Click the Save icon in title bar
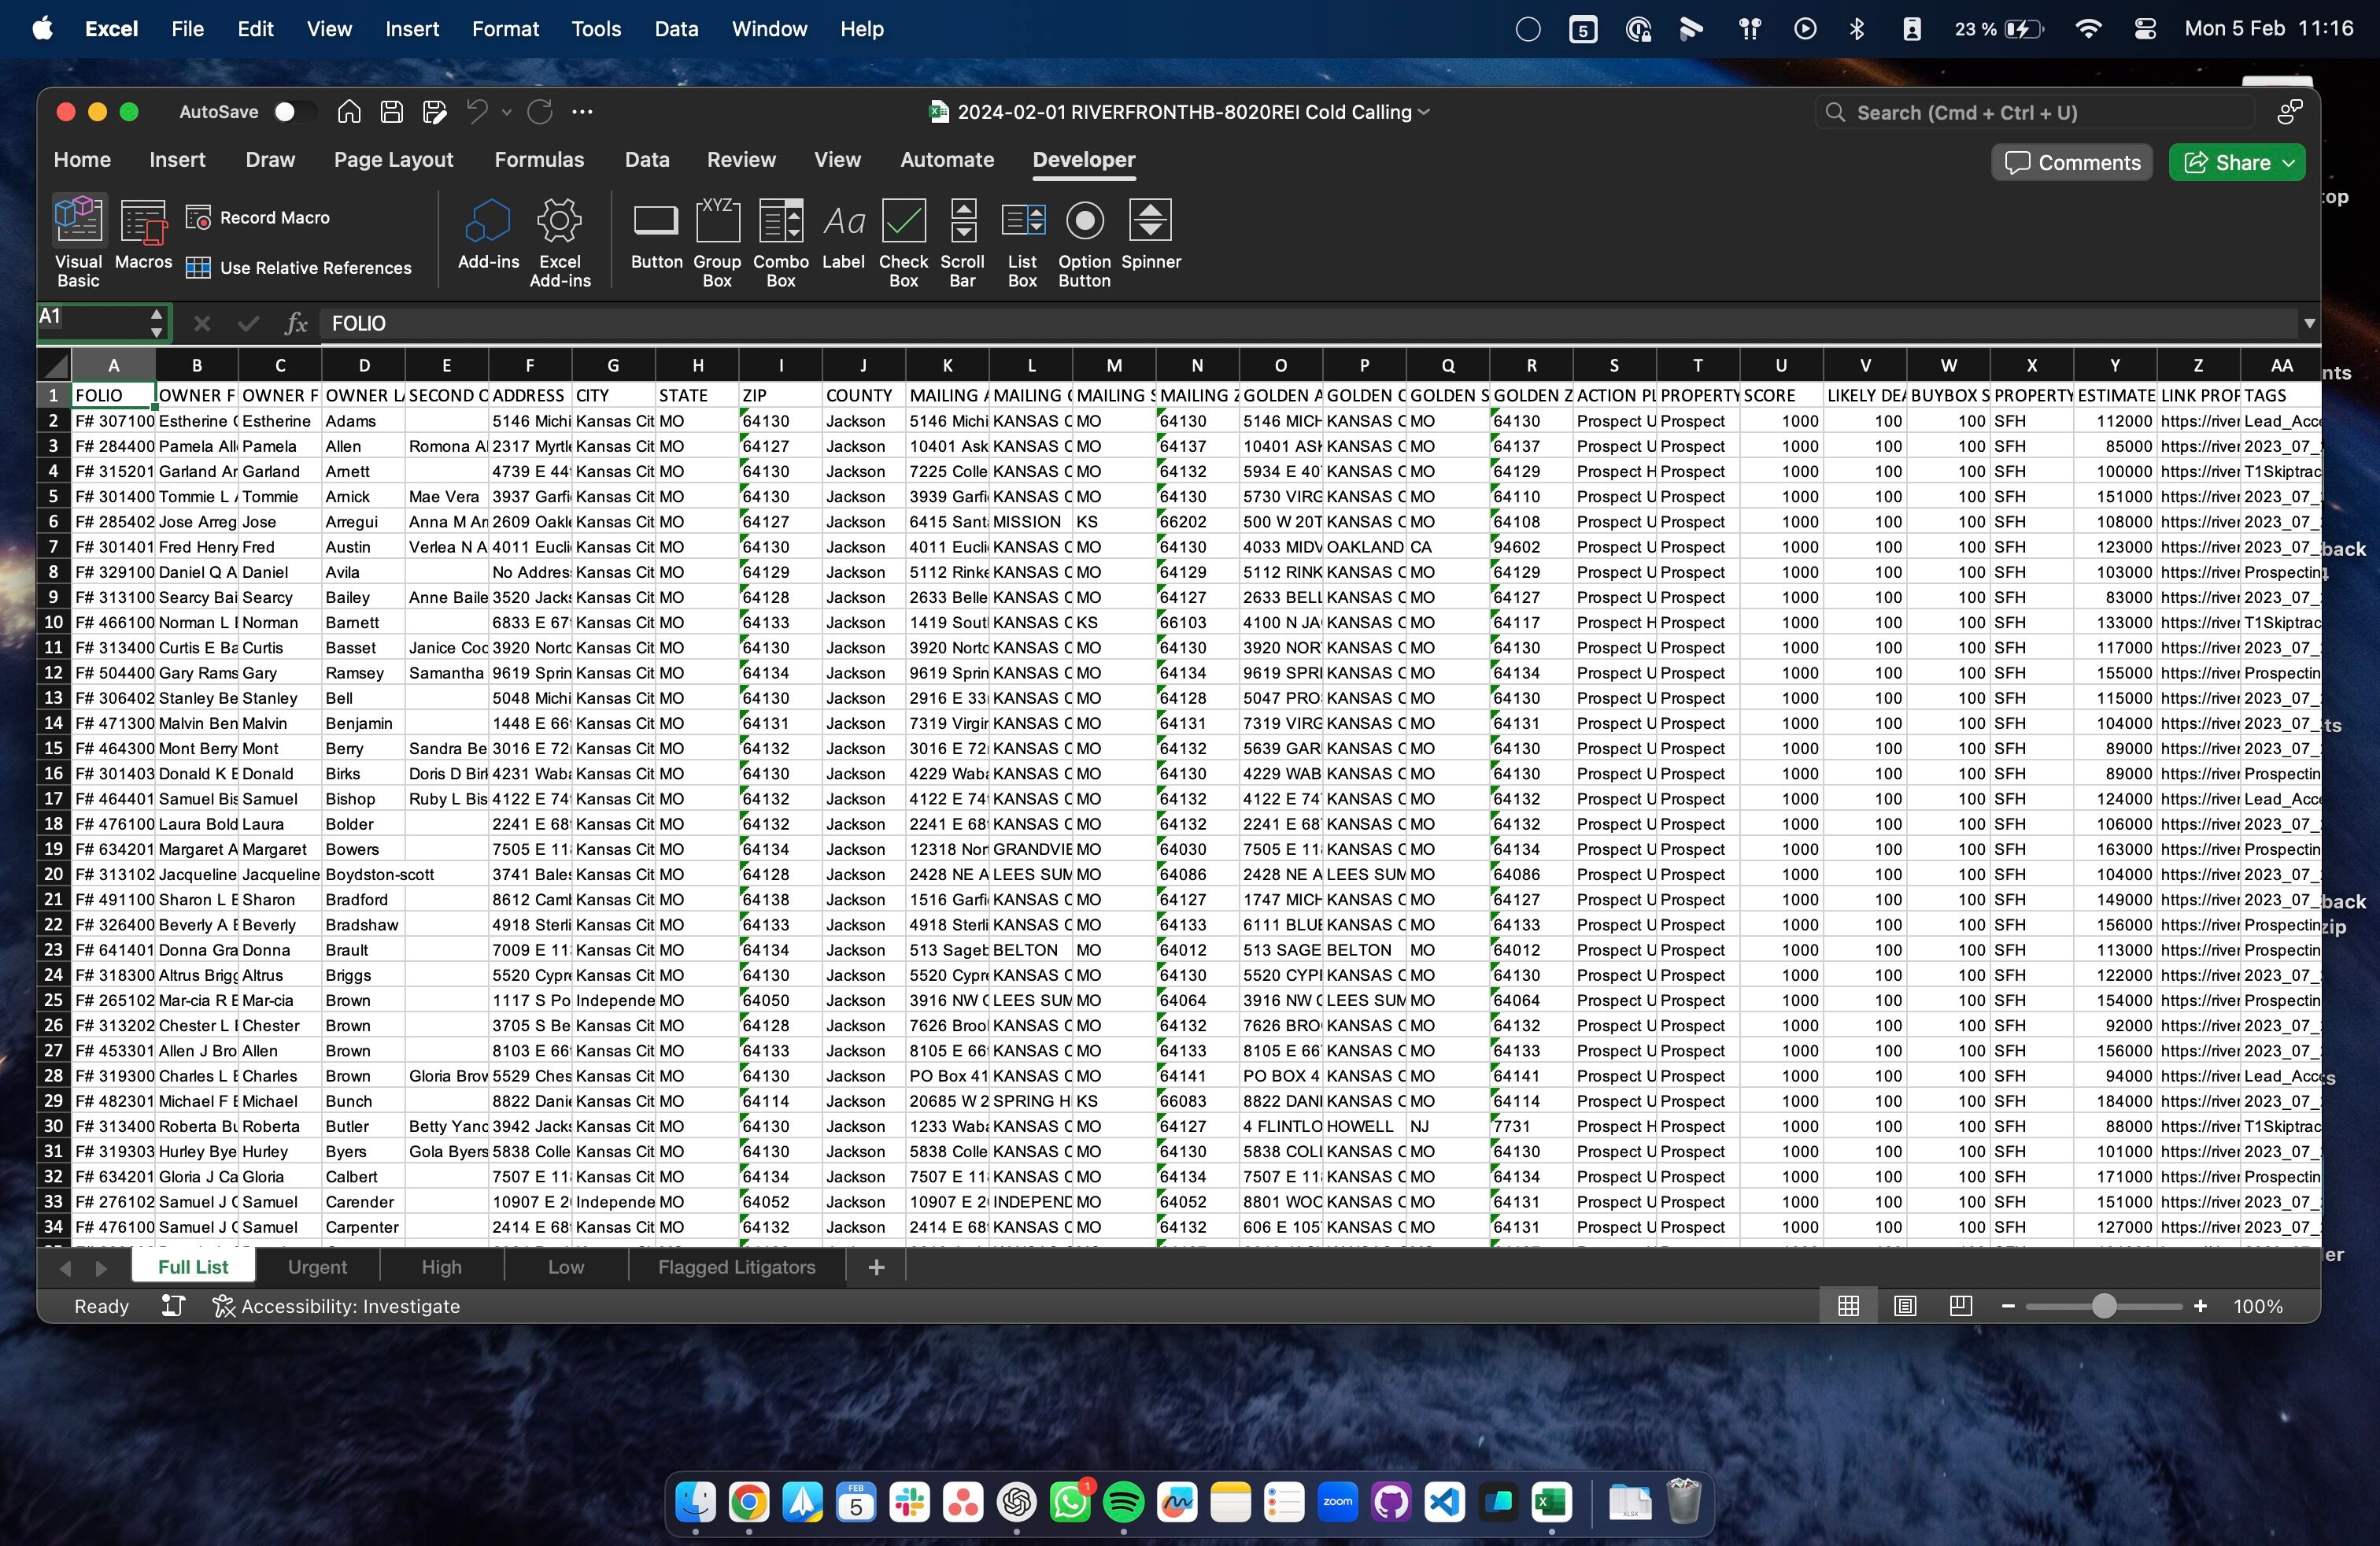The image size is (2380, 1546). pos(391,112)
